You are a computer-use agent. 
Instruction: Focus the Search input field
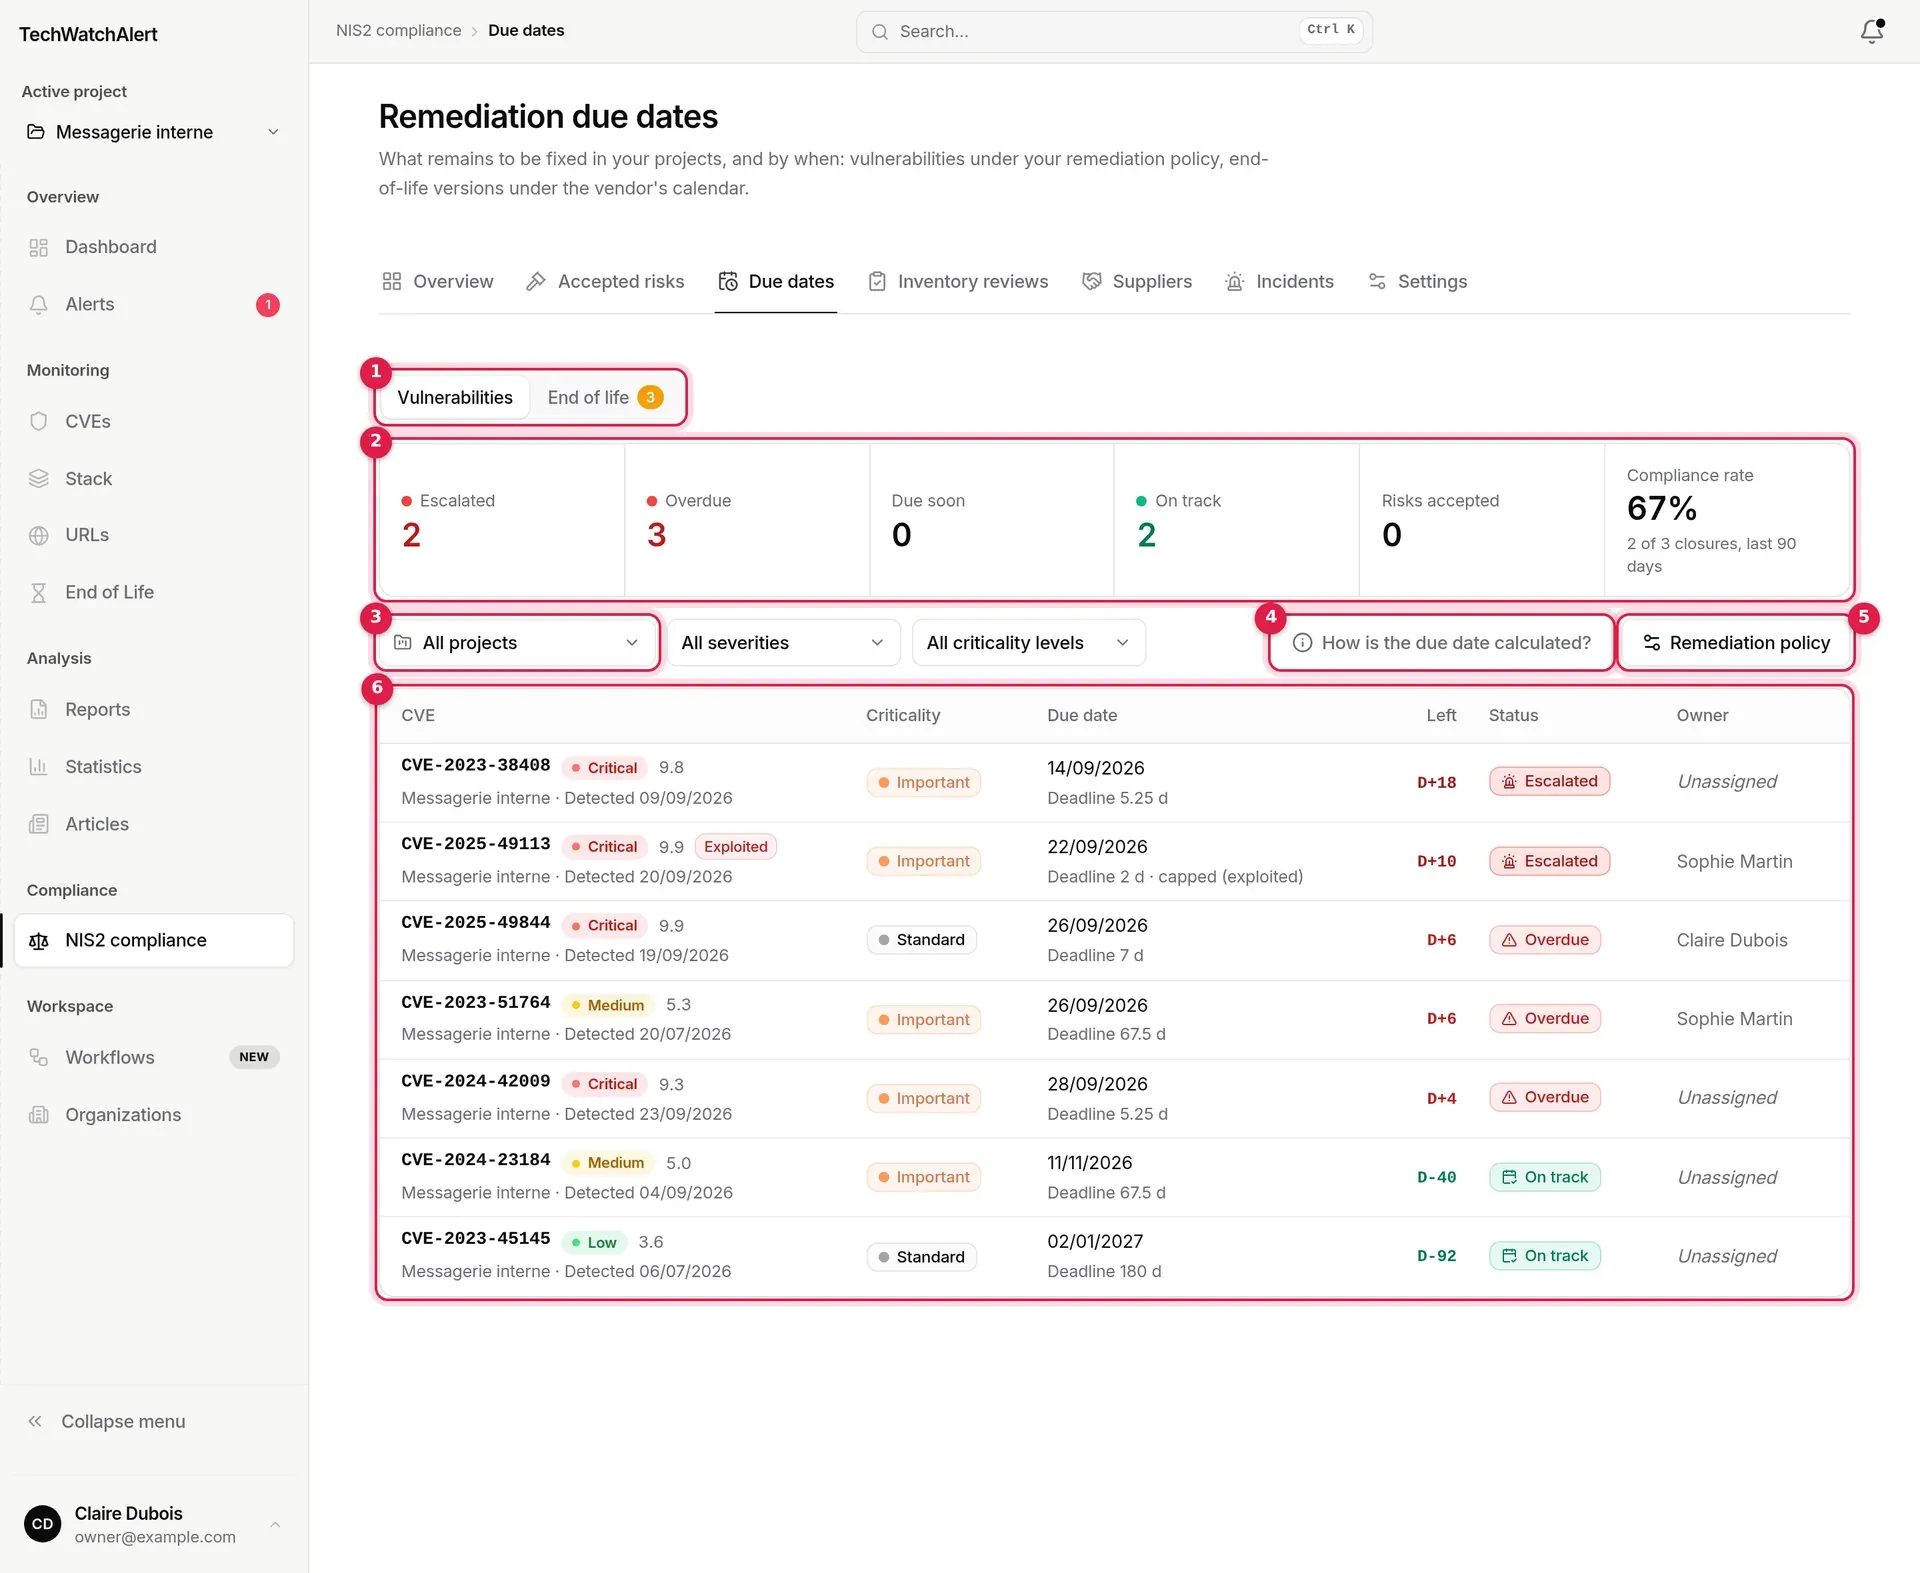[x=1114, y=31]
